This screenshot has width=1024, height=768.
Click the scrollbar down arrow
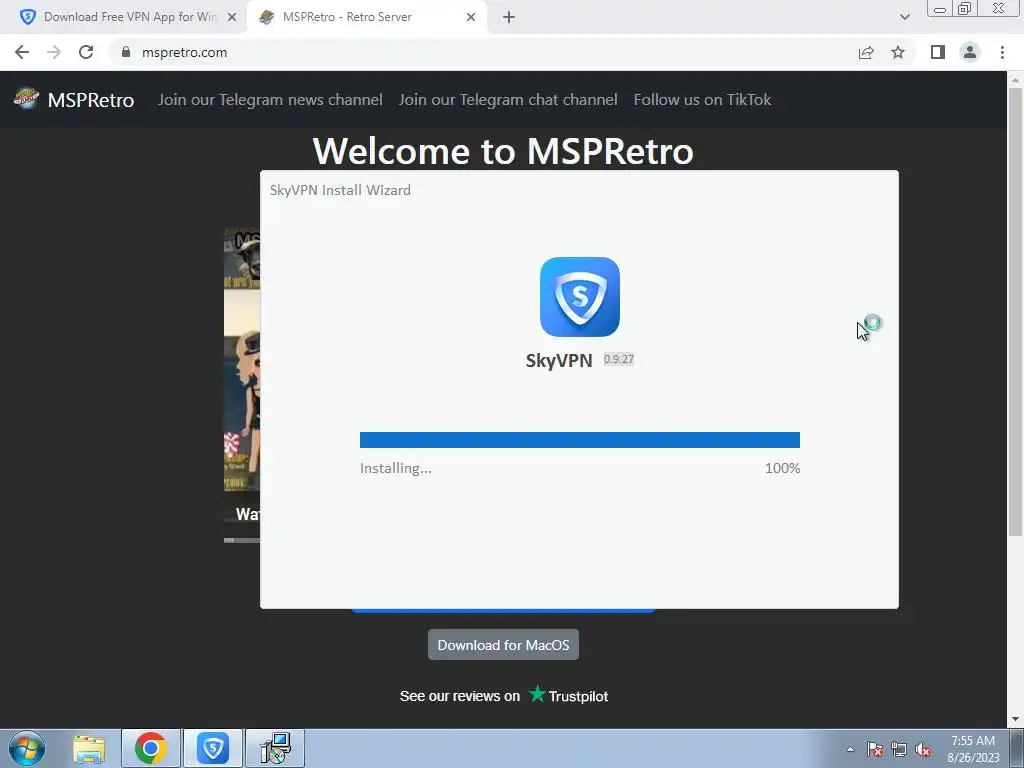pyautogui.click(x=1015, y=719)
